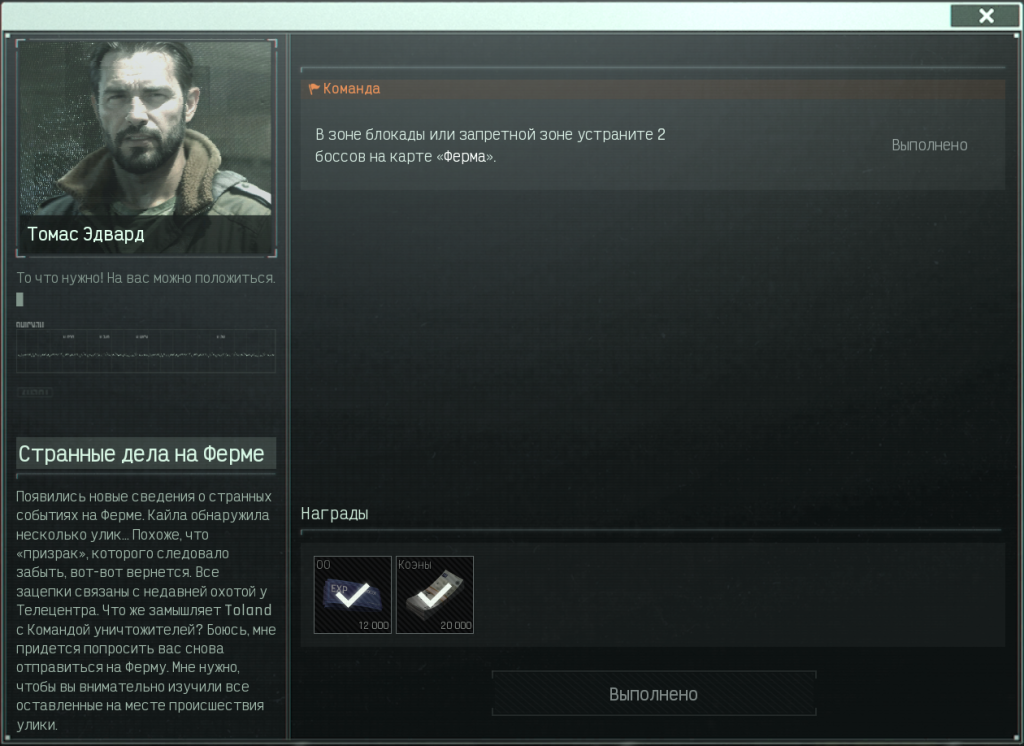Click the large Выполнено button at bottom

(654, 694)
